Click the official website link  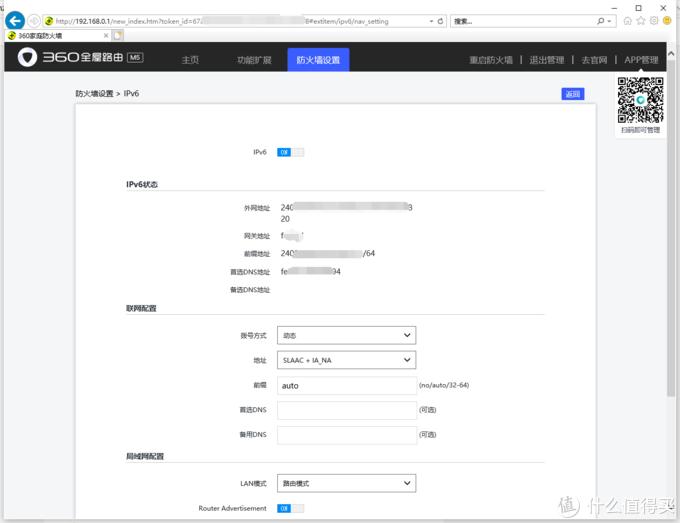coord(594,60)
